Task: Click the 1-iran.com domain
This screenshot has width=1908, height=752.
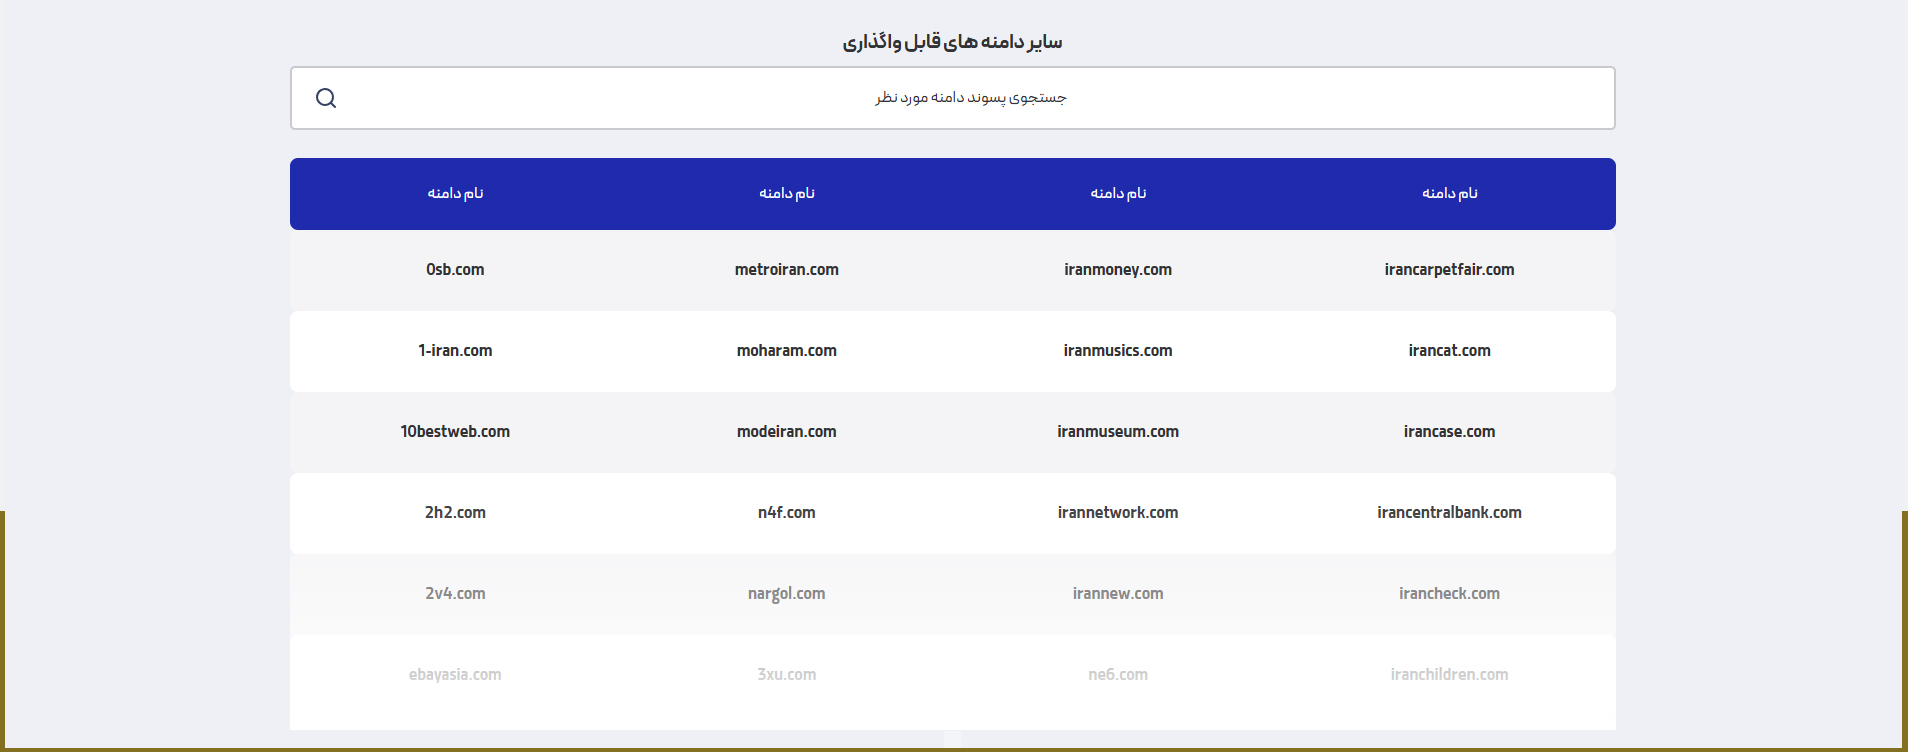Action: [x=455, y=351]
